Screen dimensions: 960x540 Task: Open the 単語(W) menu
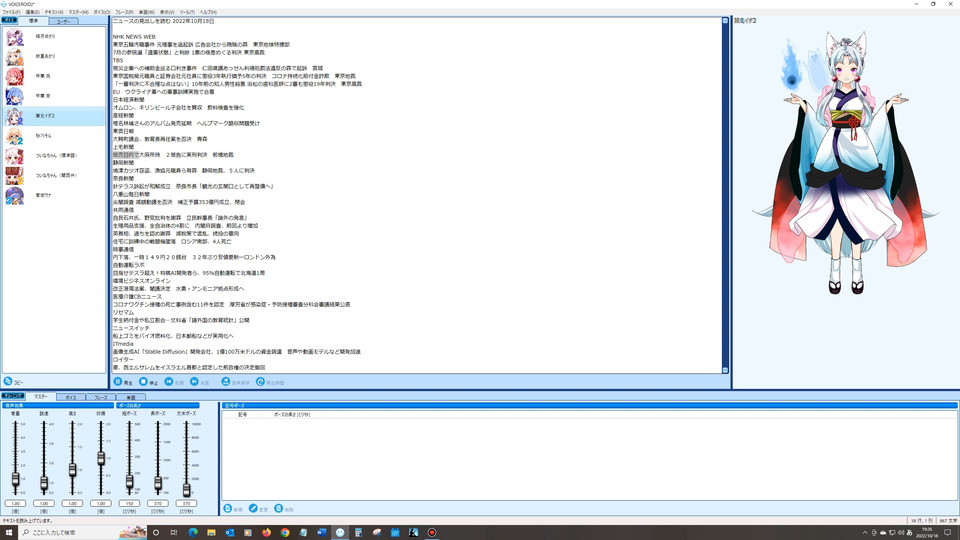[x=146, y=12]
